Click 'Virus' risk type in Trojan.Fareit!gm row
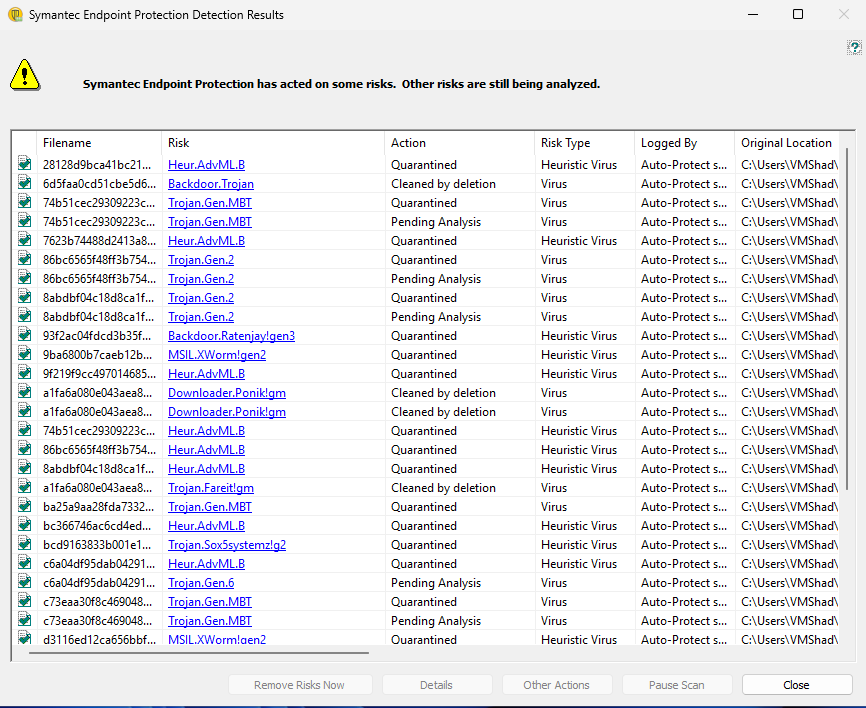 point(554,488)
